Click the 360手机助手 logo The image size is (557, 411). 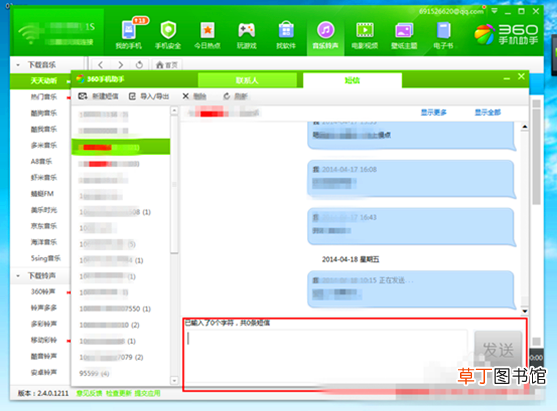[x=507, y=34]
